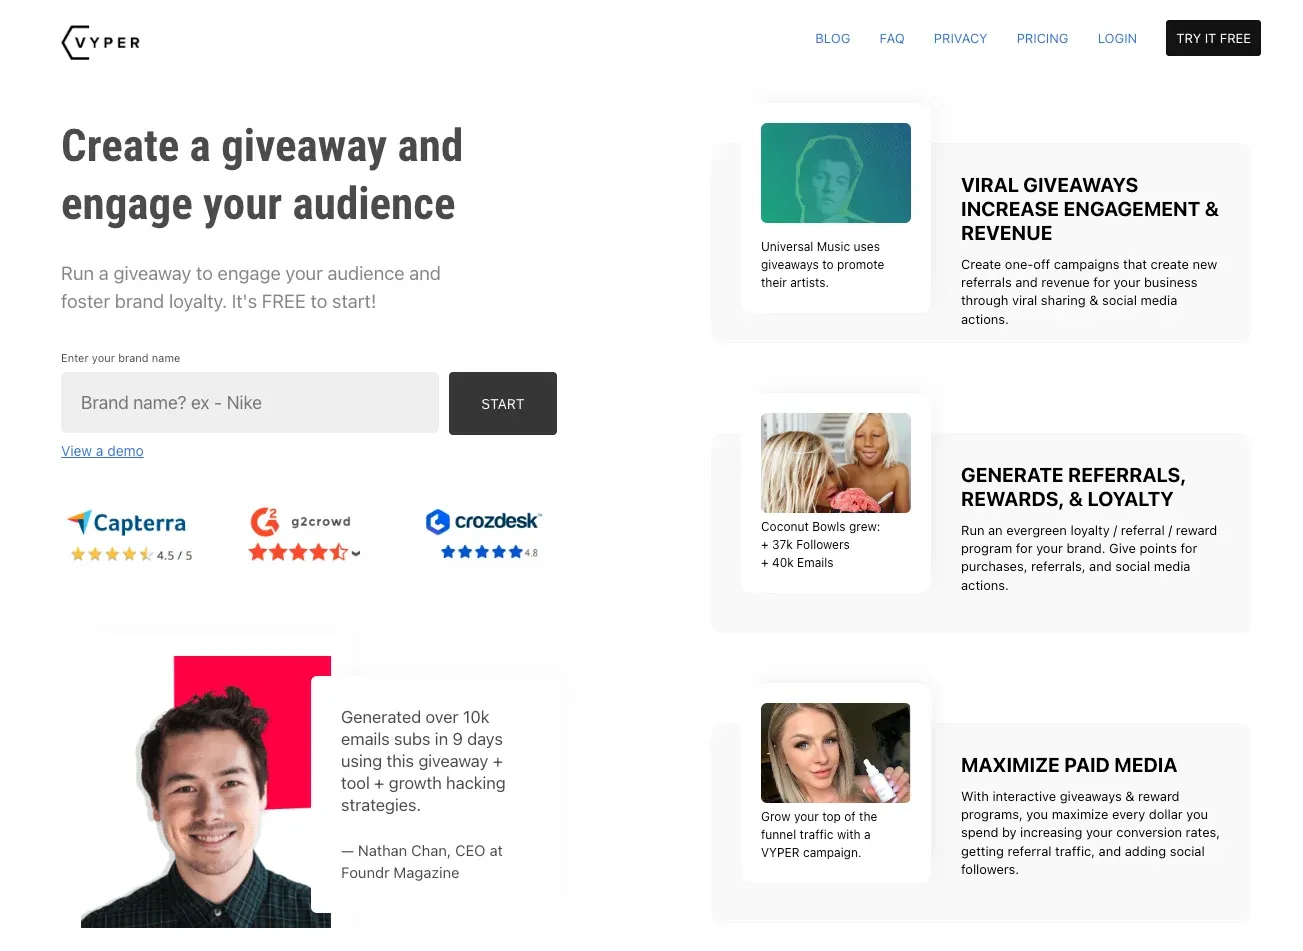This screenshot has width=1303, height=951.
Task: Click the Universal Music caption text
Action: [823, 265]
